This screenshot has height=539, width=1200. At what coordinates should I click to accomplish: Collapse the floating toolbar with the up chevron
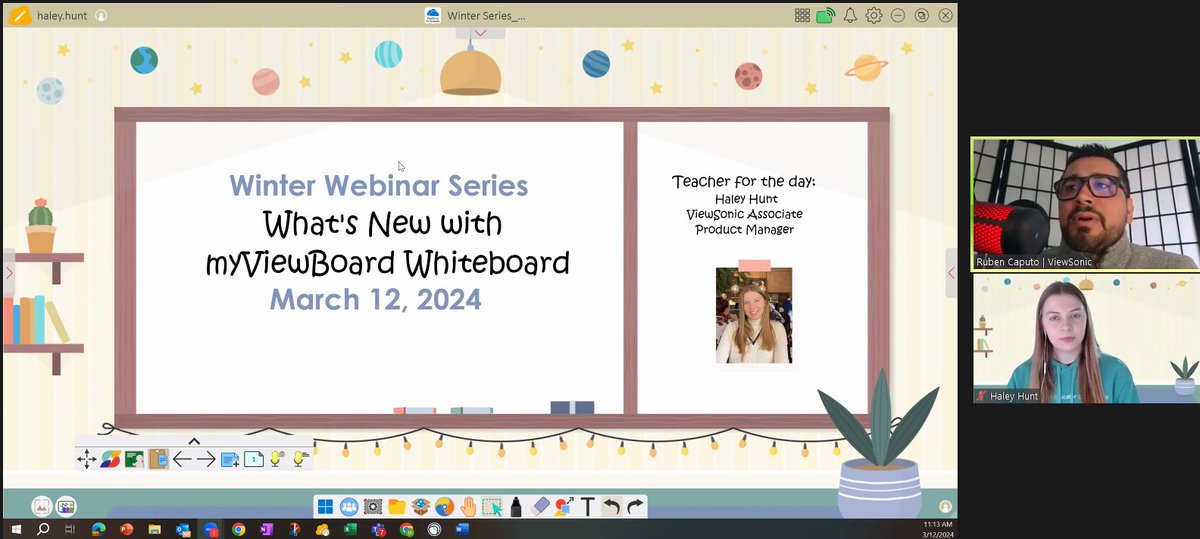click(x=194, y=441)
